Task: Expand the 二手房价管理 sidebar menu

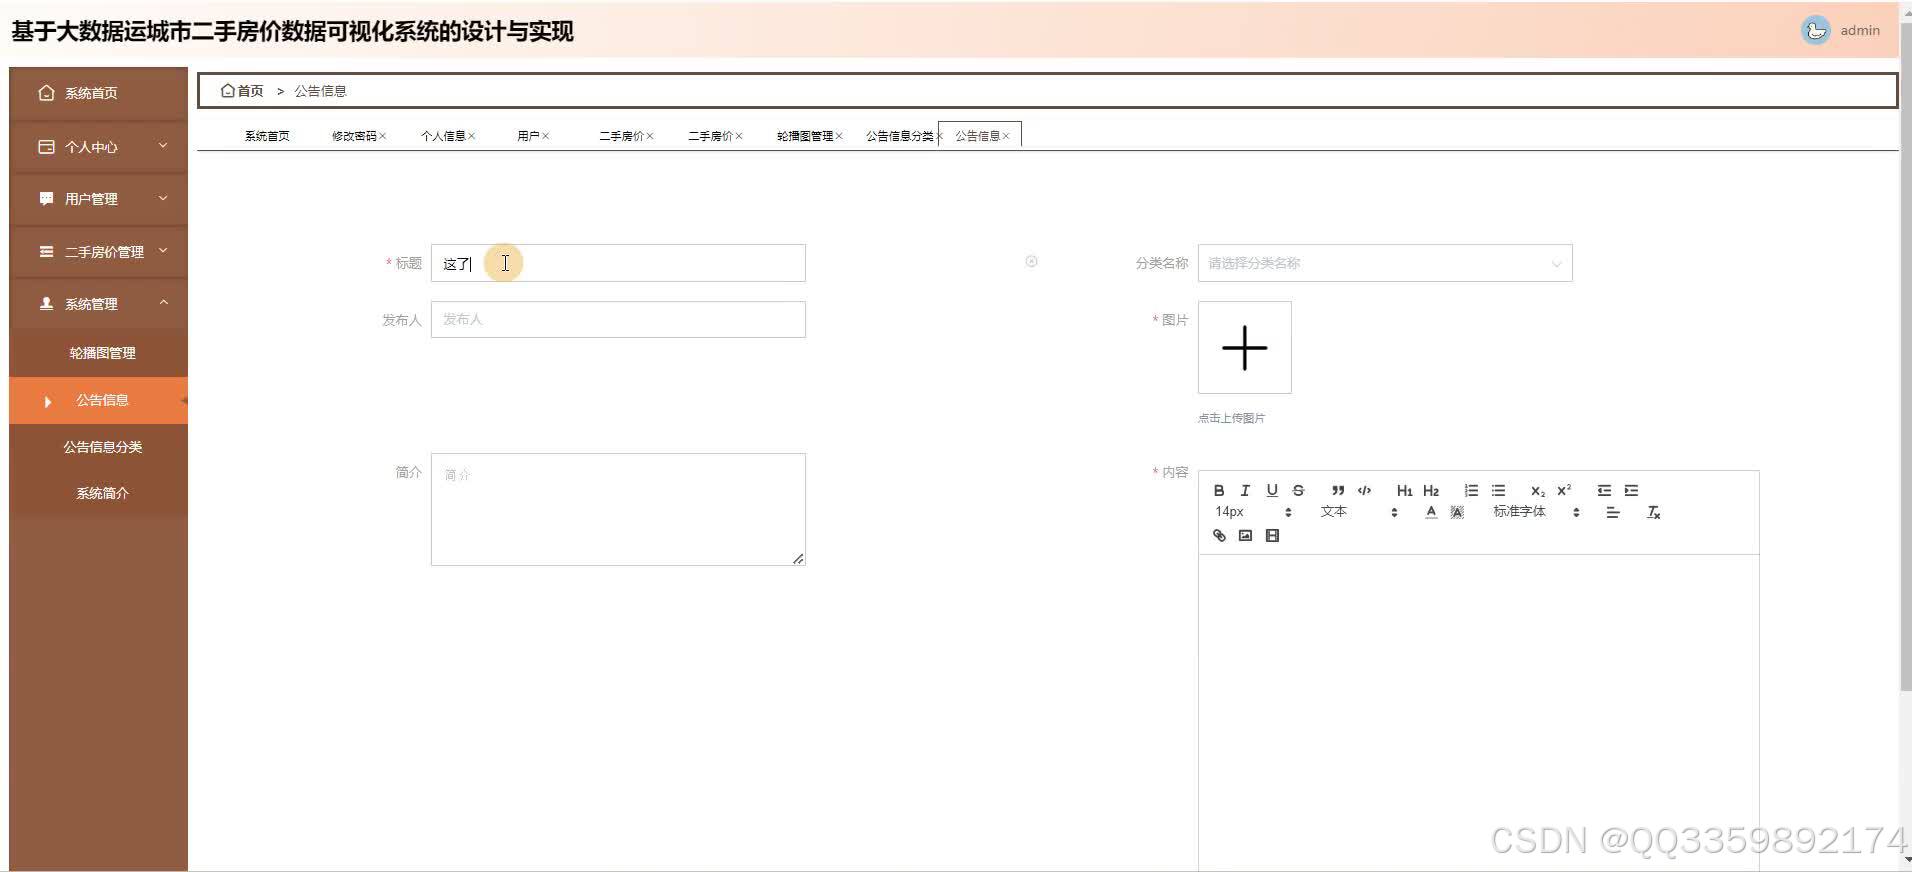Action: point(98,251)
